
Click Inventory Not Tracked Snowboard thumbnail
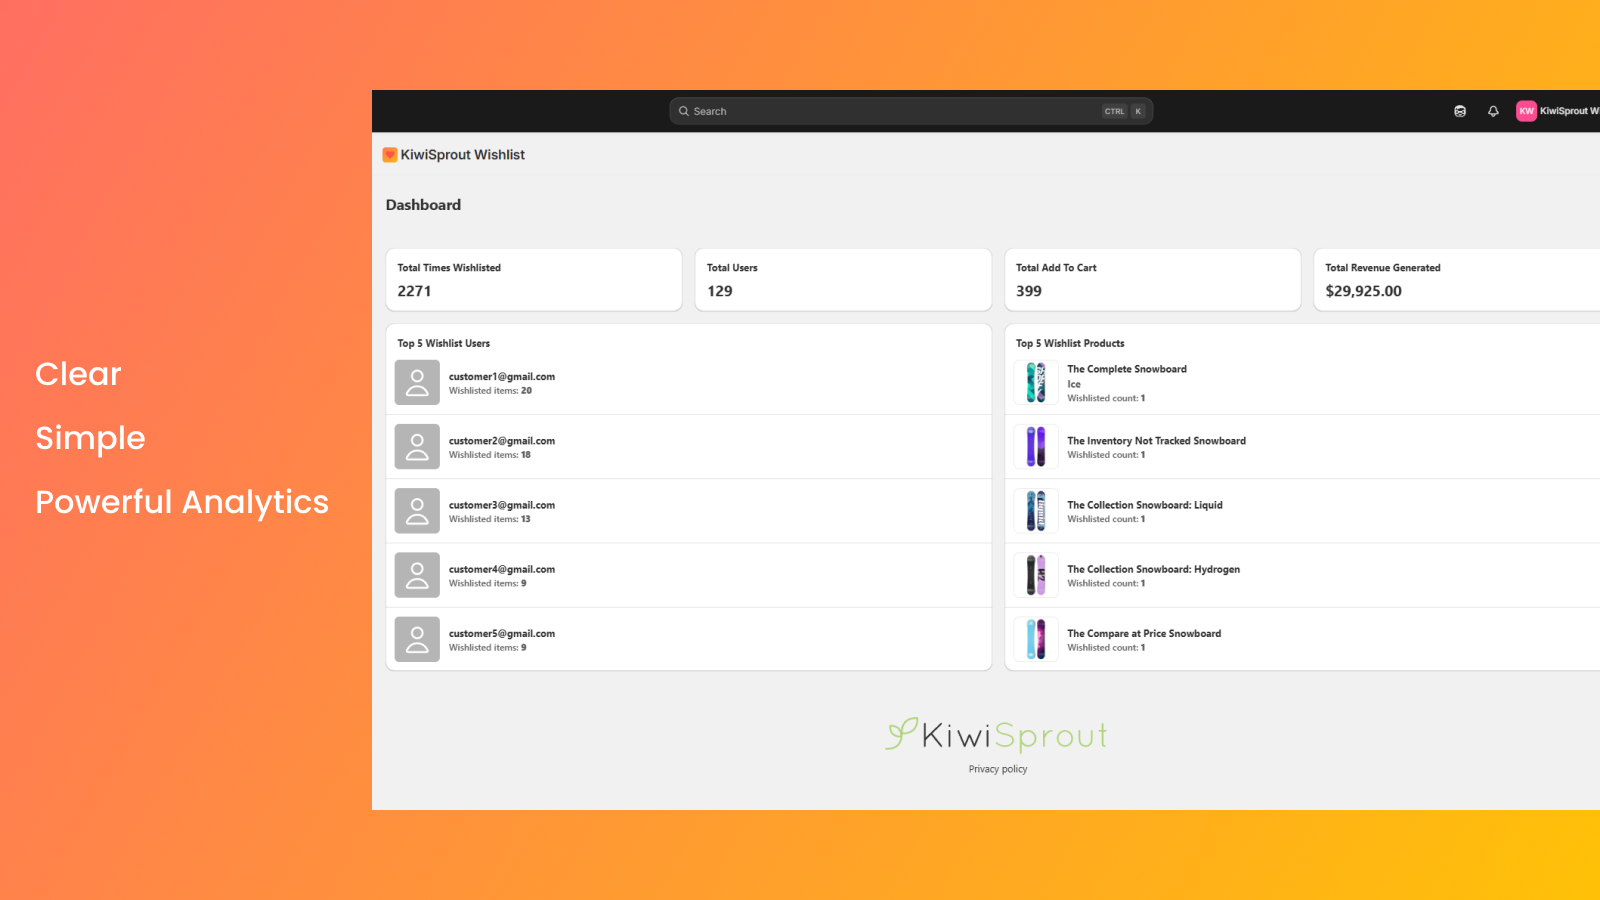(1036, 447)
